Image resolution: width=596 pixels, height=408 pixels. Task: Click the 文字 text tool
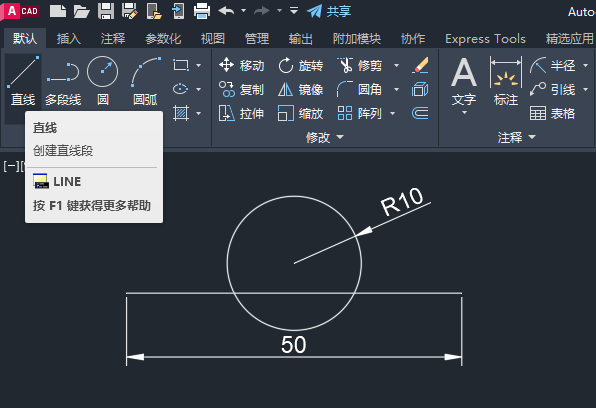464,86
